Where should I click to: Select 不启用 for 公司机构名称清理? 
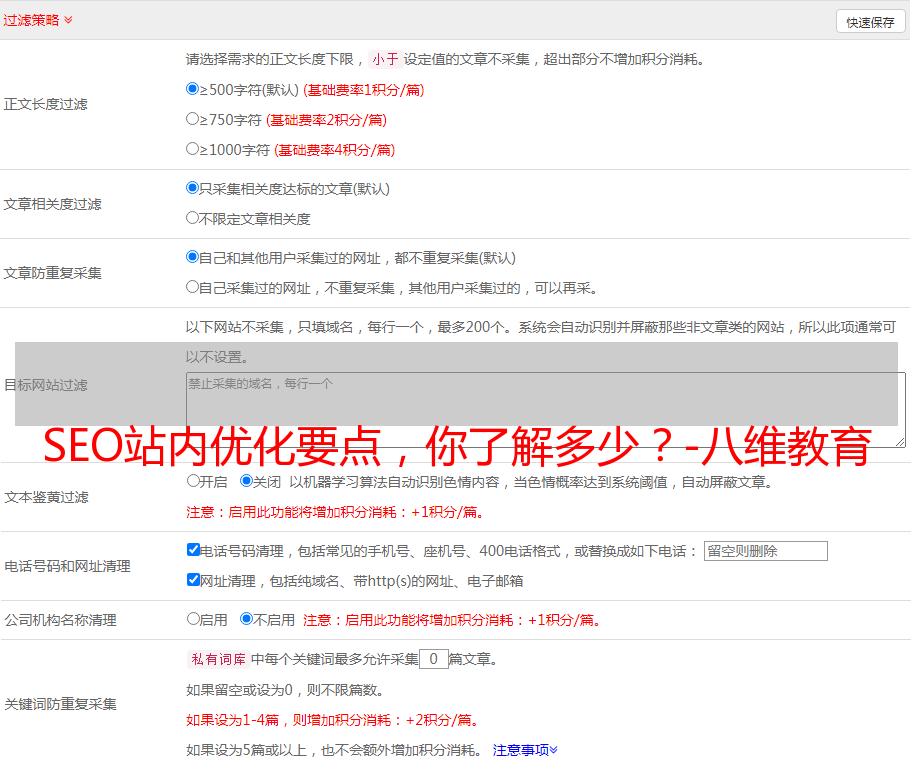point(247,619)
